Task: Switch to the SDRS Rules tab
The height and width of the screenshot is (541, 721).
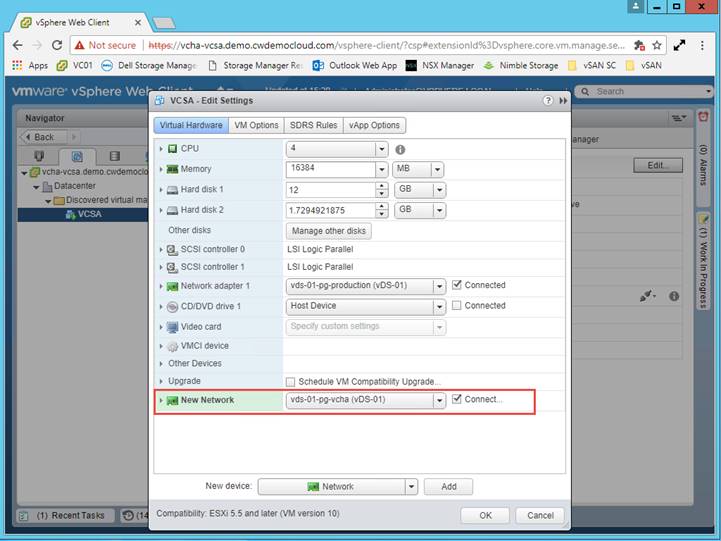Action: 314,125
